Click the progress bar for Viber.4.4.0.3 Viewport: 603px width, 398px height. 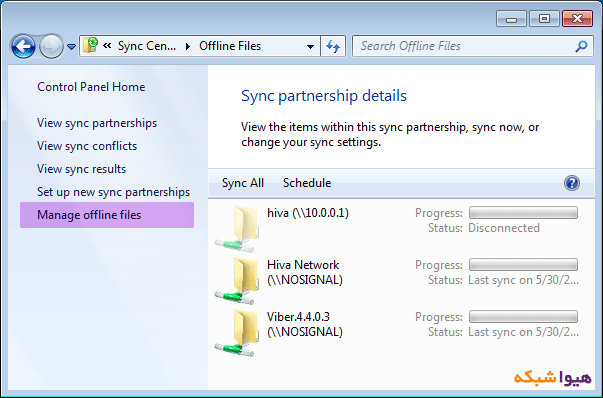pos(523,316)
